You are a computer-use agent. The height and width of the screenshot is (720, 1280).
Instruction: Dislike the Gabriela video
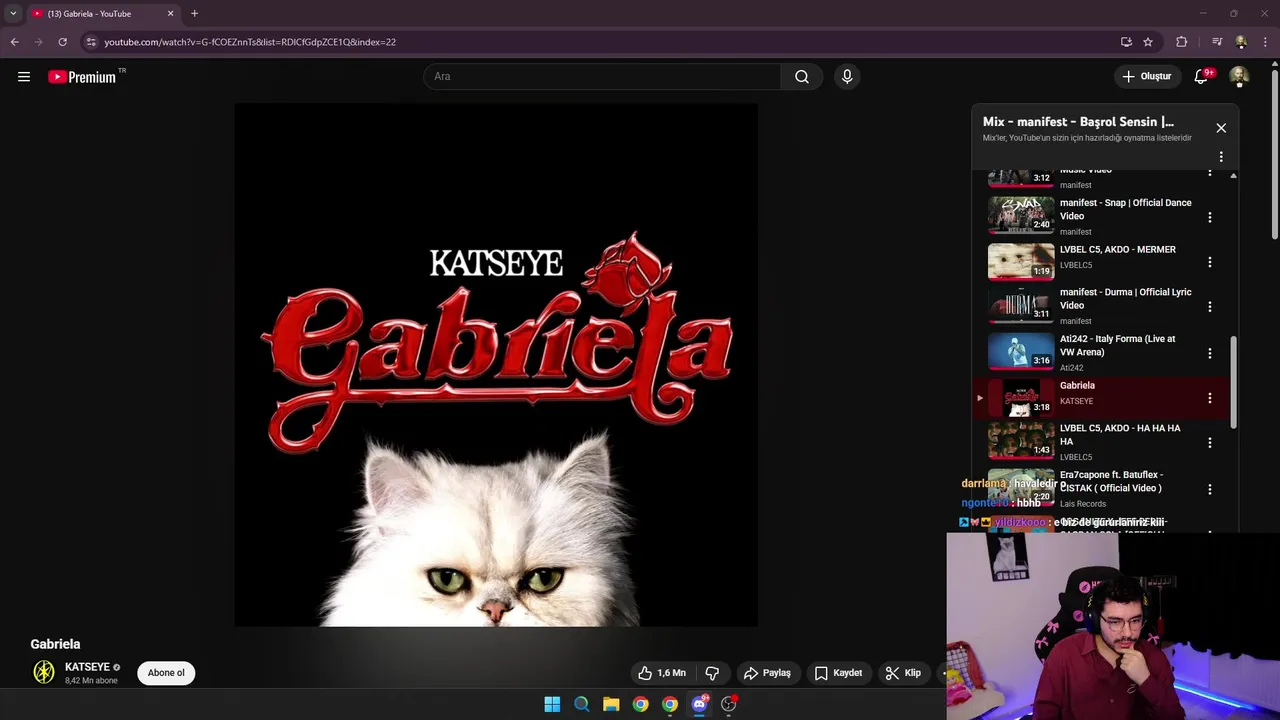click(712, 673)
